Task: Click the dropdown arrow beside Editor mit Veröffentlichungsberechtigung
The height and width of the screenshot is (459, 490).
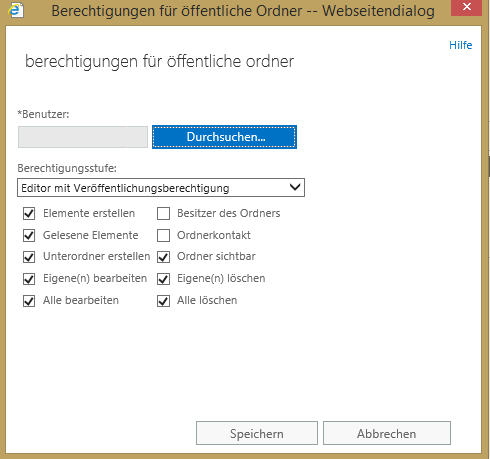Action: pyautogui.click(x=295, y=187)
